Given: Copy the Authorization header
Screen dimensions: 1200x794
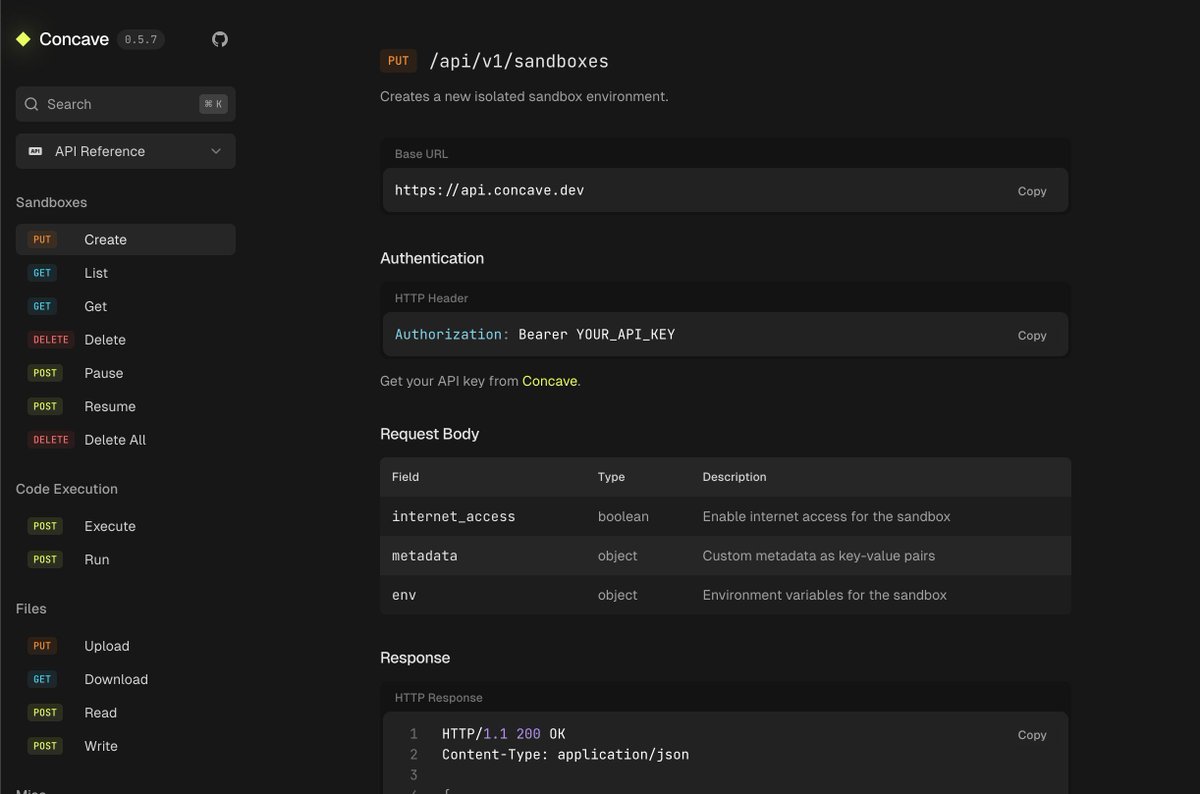Looking at the screenshot, I should pos(1032,336).
